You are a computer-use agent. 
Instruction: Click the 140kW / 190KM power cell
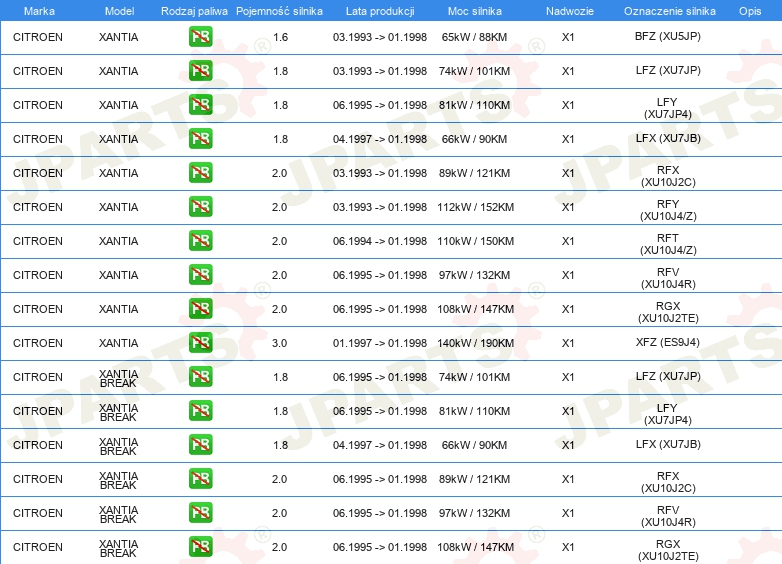pyautogui.click(x=475, y=343)
